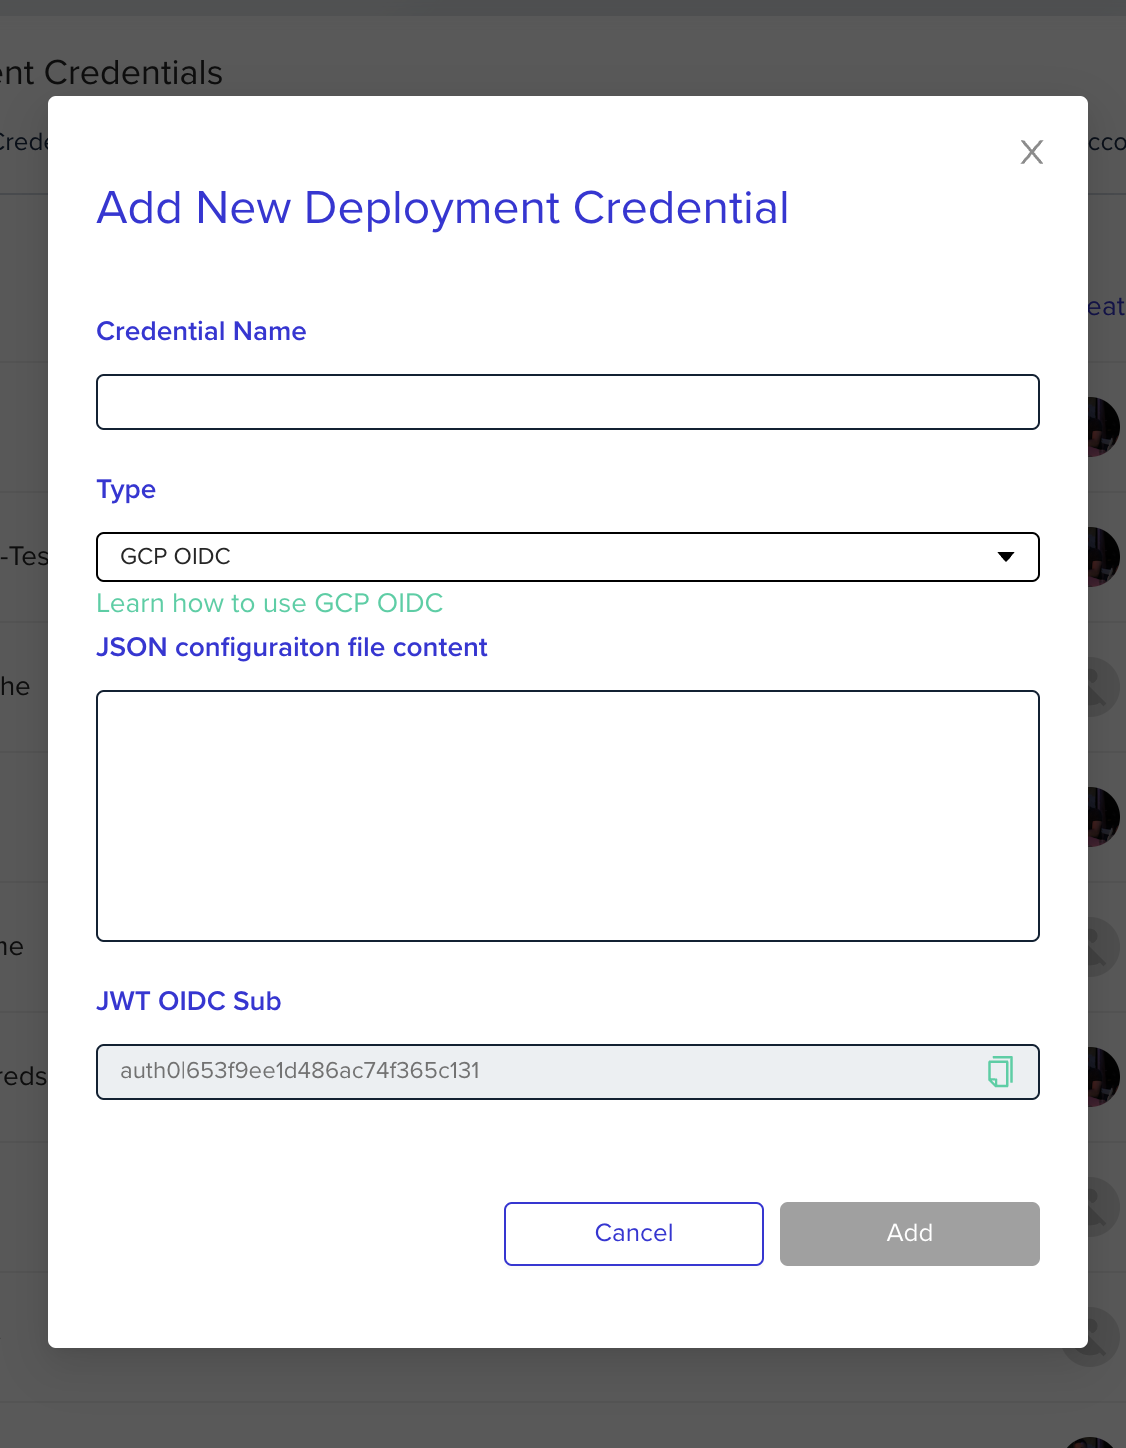Image resolution: width=1126 pixels, height=1448 pixels.
Task: Open Learn how to use GCP OIDC link
Action: pyautogui.click(x=270, y=603)
